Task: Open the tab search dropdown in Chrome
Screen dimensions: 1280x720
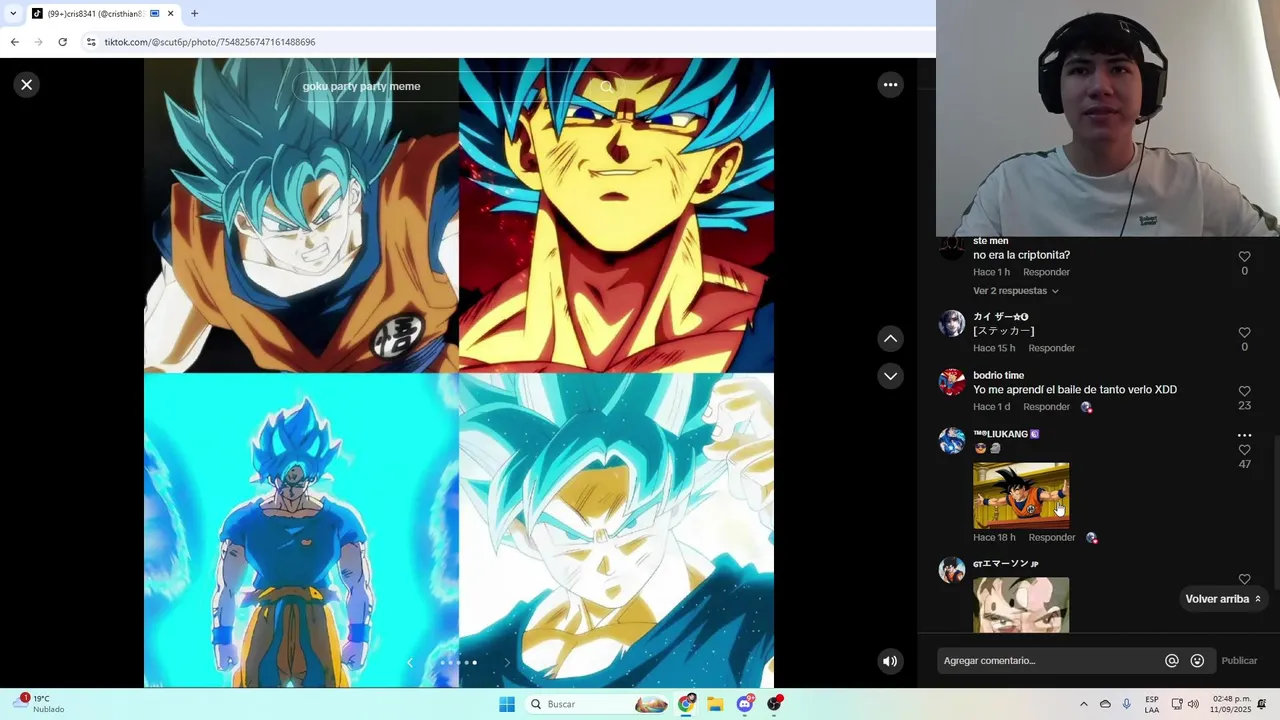Action: point(13,14)
